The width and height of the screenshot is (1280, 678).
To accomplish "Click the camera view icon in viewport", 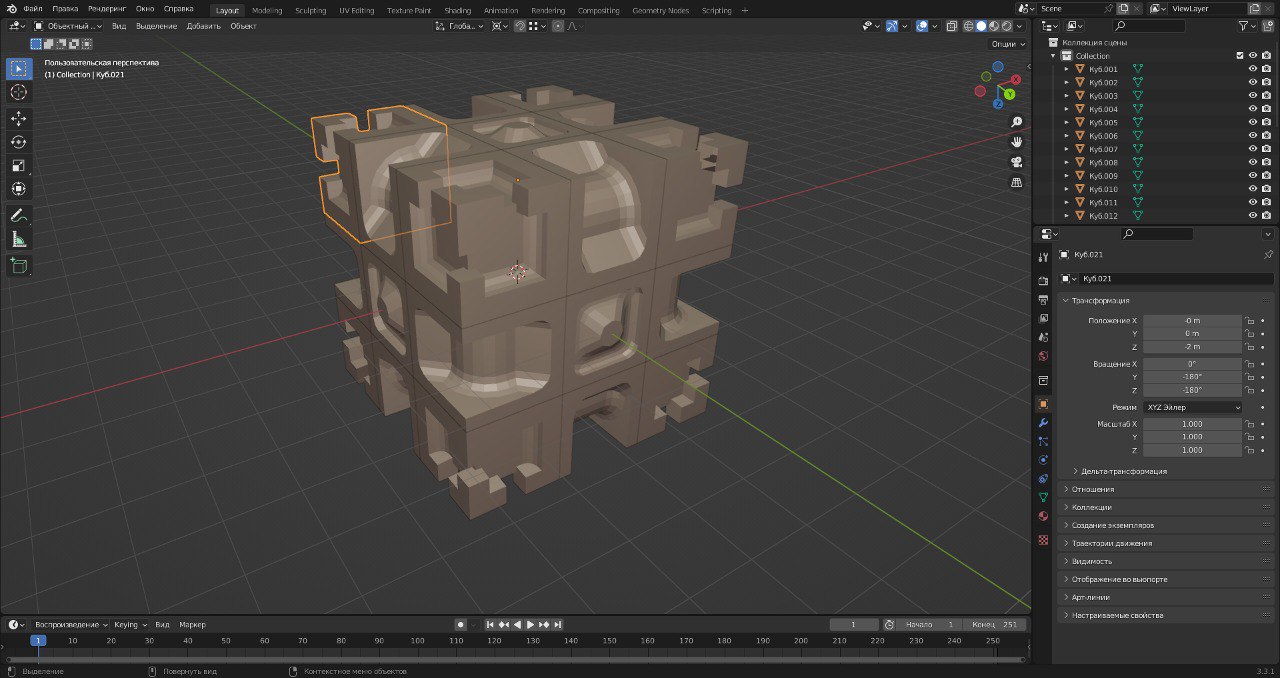I will pos(1017,162).
